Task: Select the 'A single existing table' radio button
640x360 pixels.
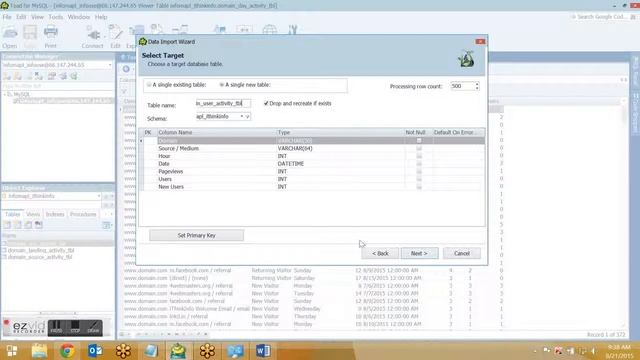Action: tap(149, 85)
